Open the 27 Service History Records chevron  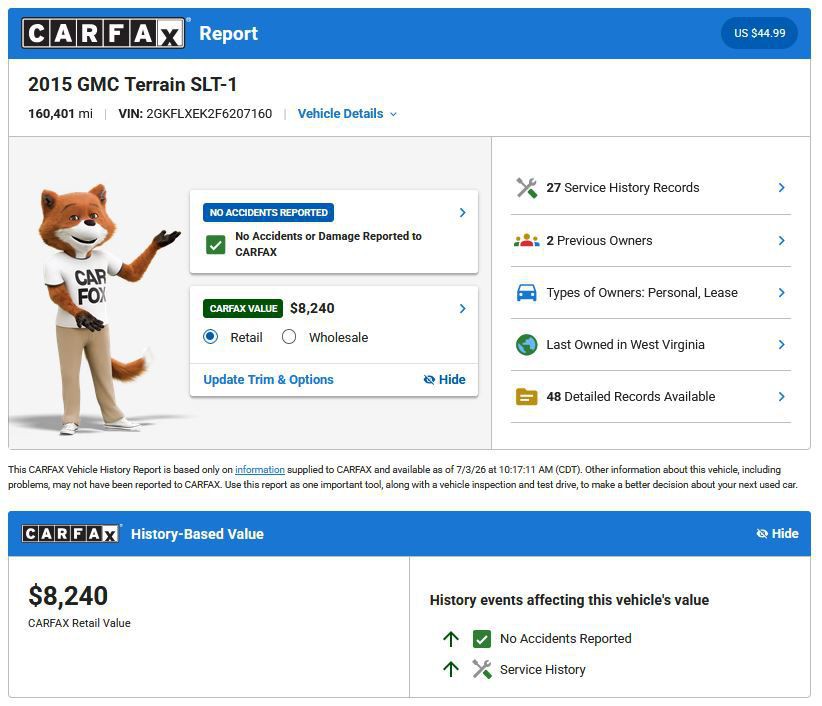pos(781,188)
